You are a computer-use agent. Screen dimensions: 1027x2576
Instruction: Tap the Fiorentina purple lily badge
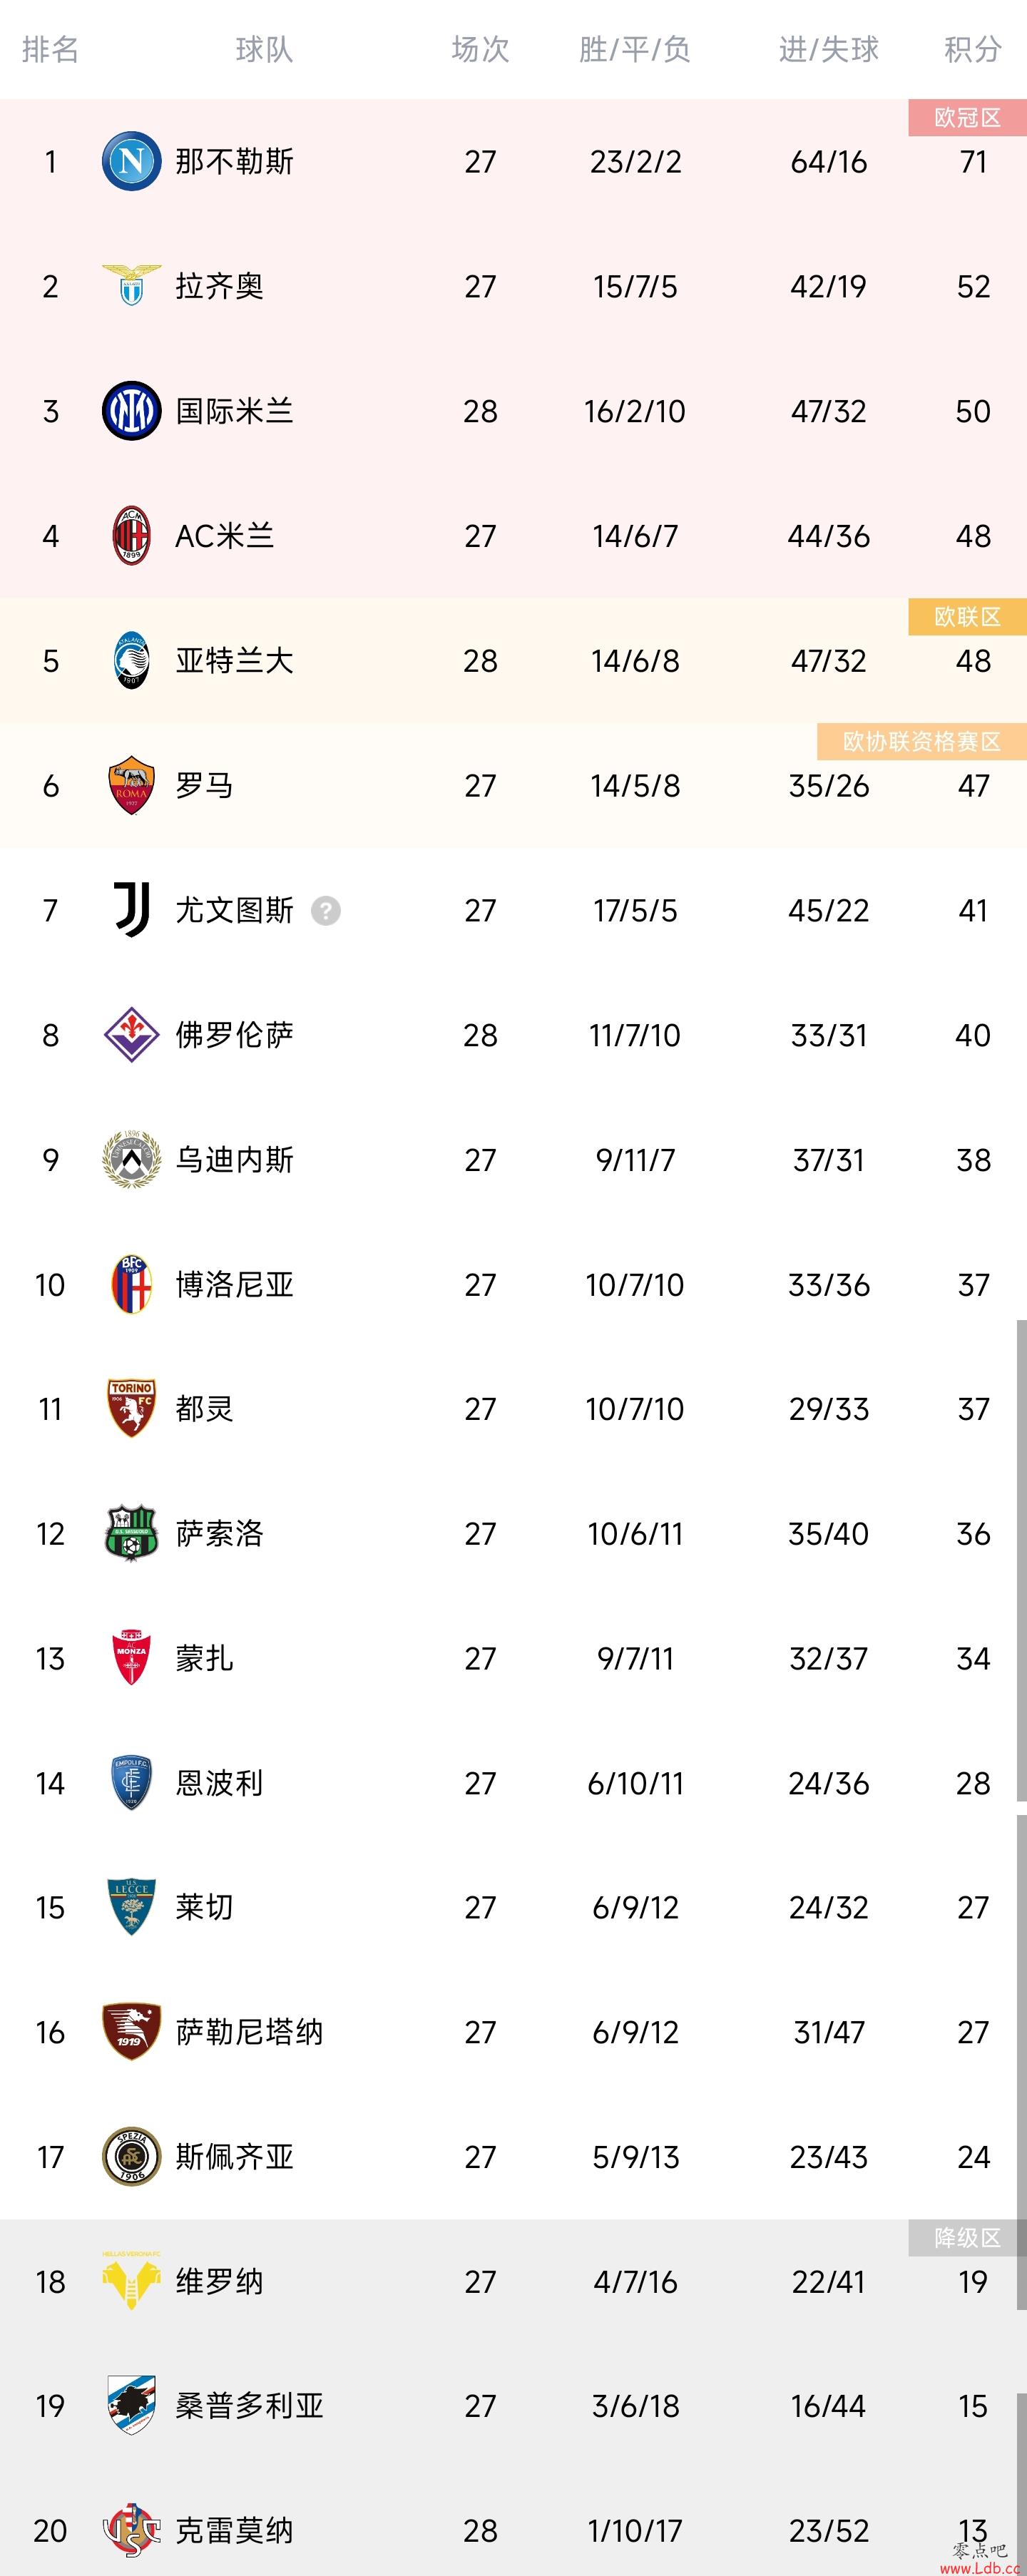pyautogui.click(x=131, y=1035)
